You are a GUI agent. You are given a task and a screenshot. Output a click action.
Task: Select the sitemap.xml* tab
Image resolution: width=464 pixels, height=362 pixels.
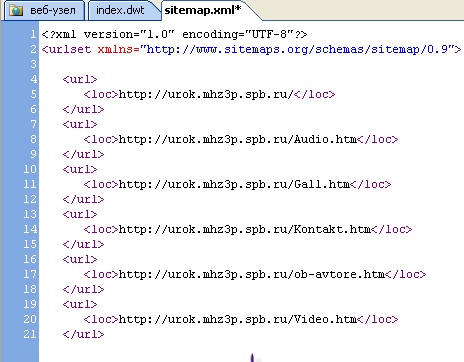[x=203, y=10]
